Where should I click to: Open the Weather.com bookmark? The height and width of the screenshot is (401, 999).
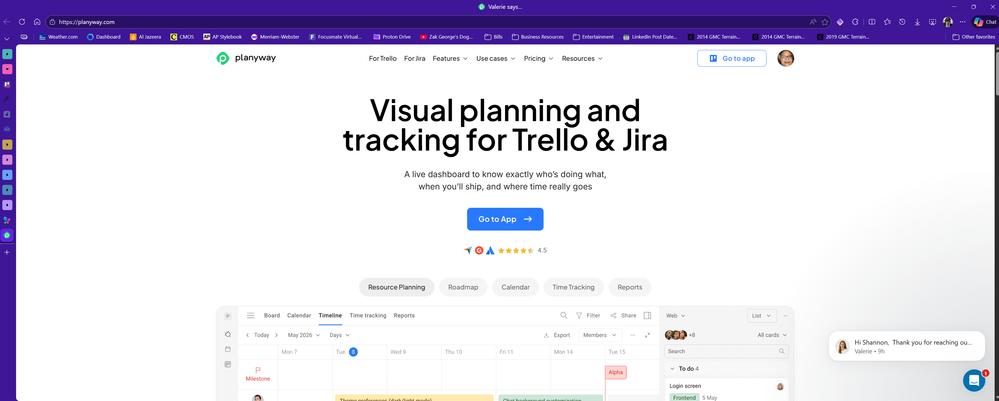59,37
